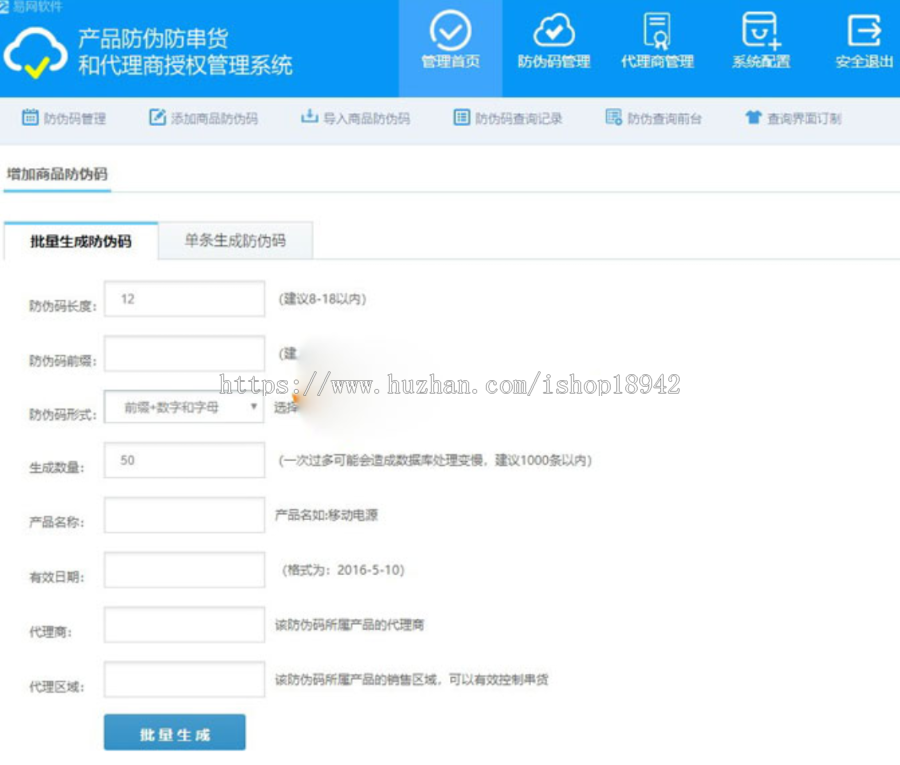Open 代理商管理 certificate icon

[657, 31]
